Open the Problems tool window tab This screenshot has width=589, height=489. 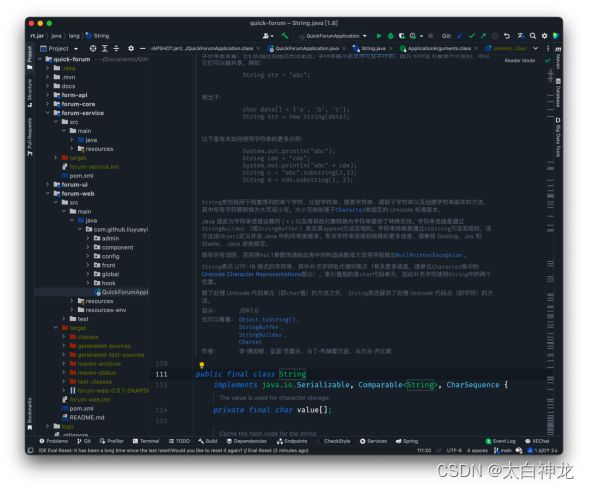54,441
